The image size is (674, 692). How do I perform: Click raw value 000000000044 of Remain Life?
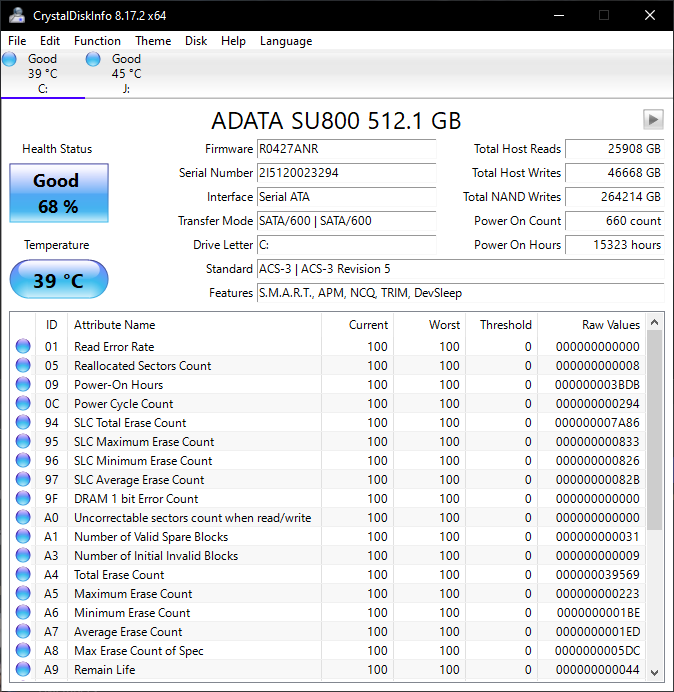598,669
